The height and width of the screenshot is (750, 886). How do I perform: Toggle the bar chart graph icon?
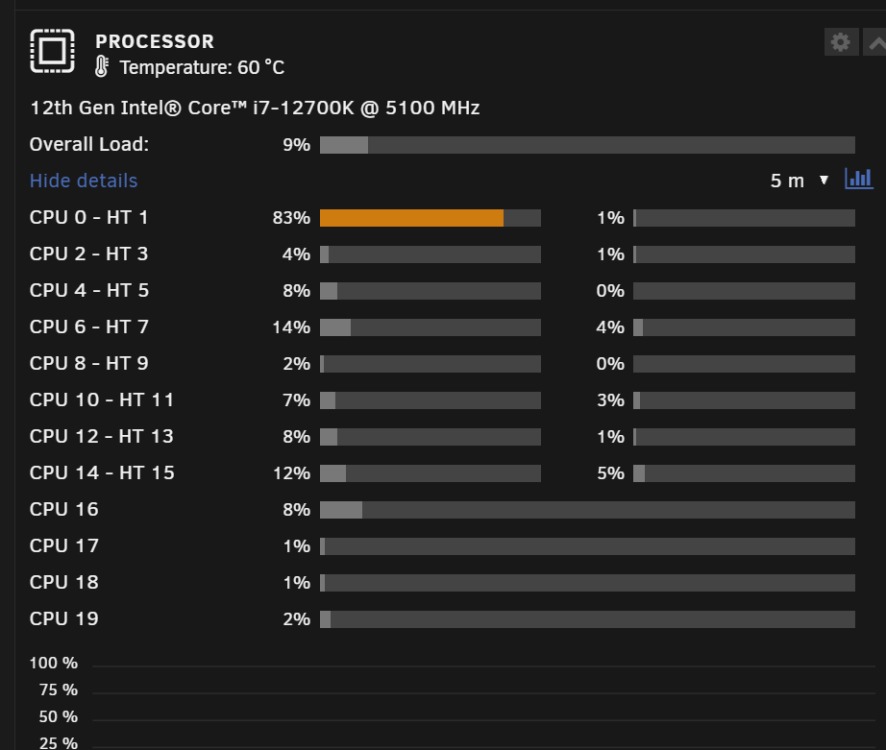(x=859, y=179)
